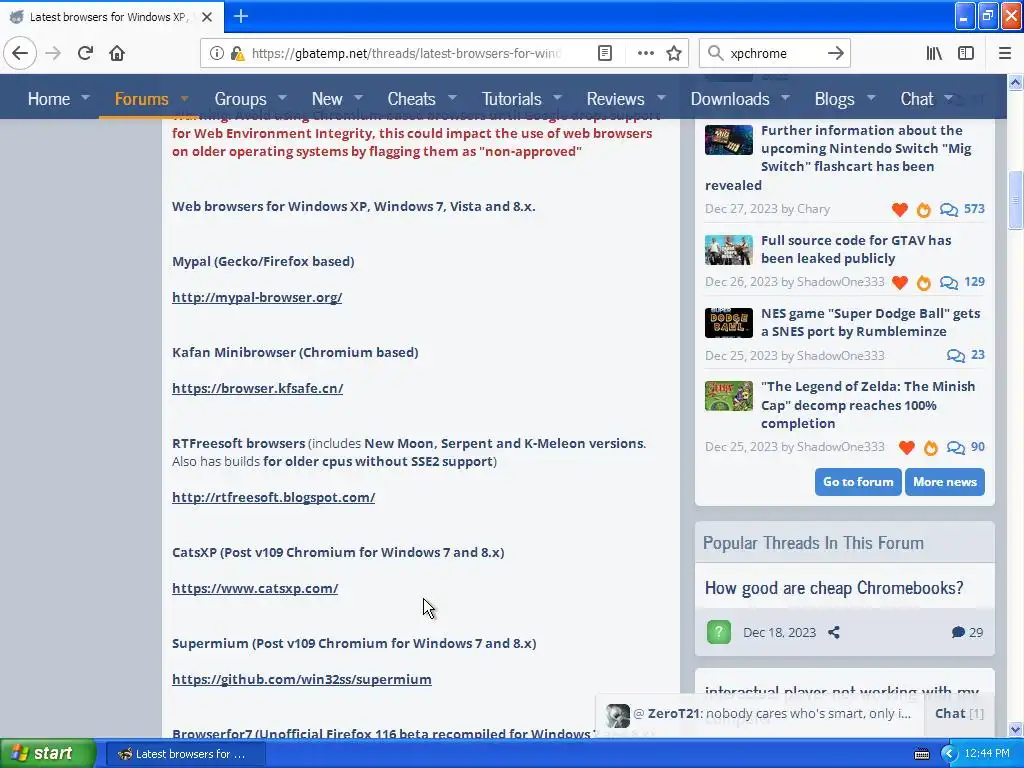1024x768 pixels.
Task: Follow the mypal-browser.org link
Action: (257, 297)
